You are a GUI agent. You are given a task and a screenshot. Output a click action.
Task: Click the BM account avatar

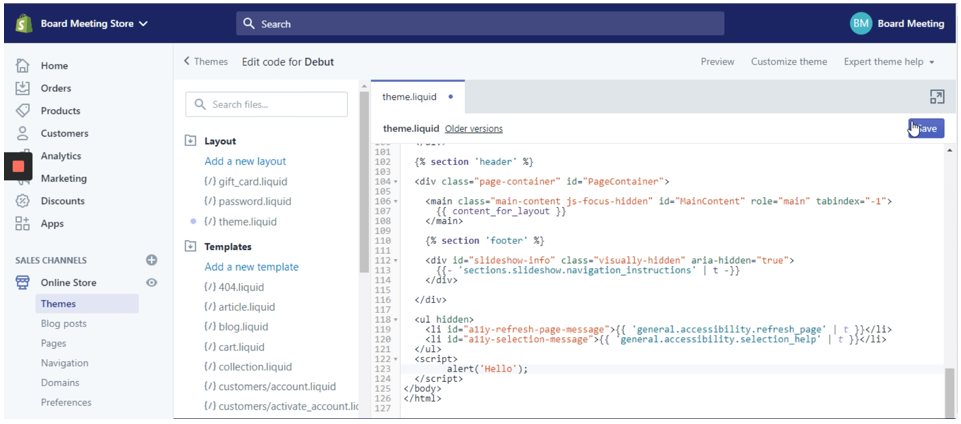coord(861,24)
